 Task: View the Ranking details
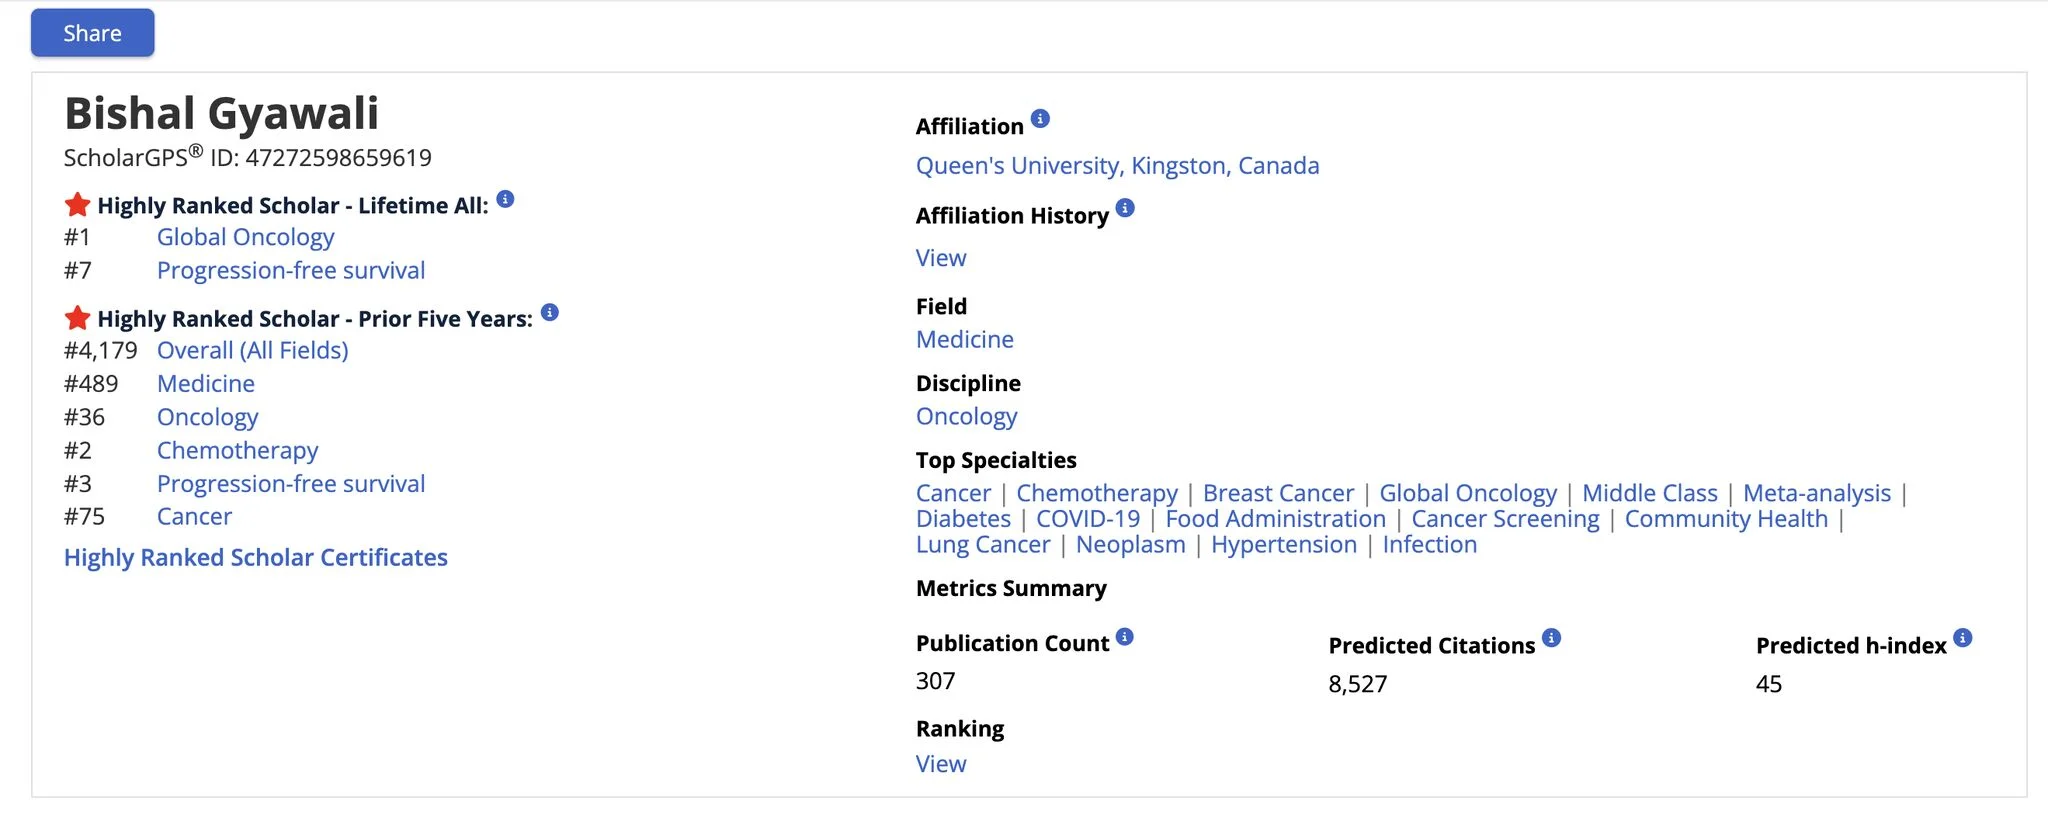939,763
